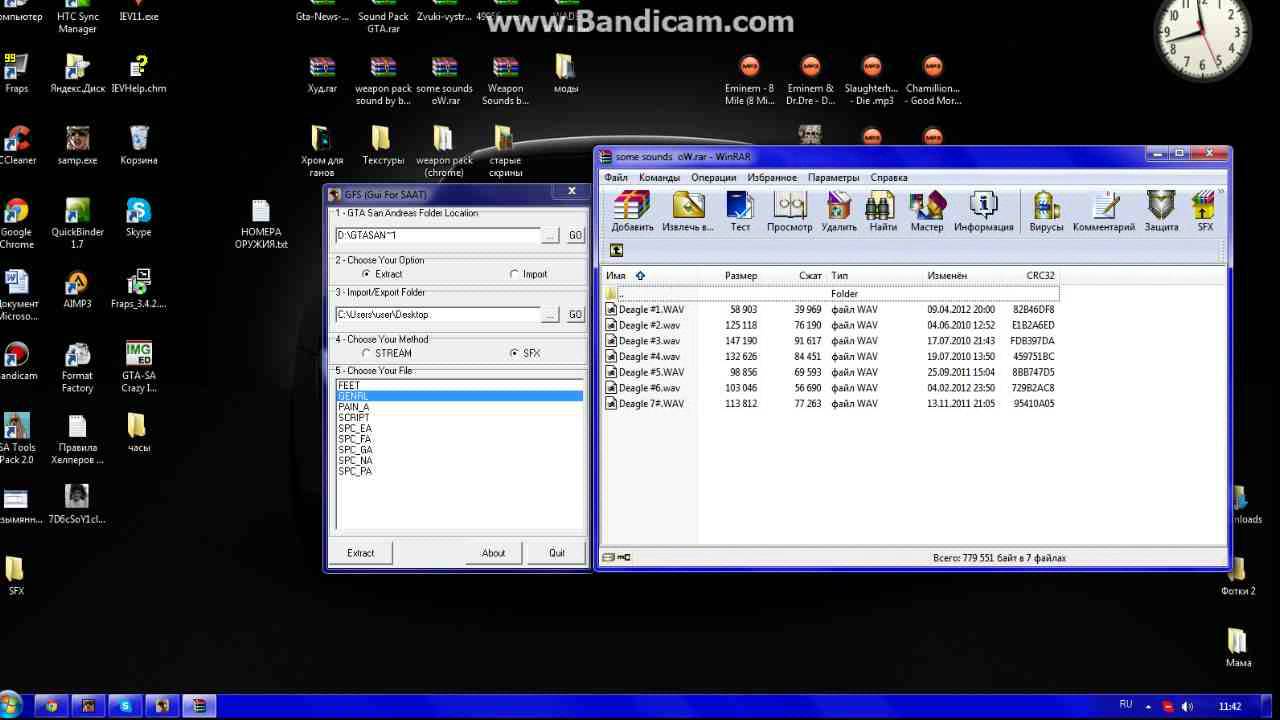The height and width of the screenshot is (720, 1280).
Task: Click the up-one-level arrow in WinRAR
Action: coord(616,250)
